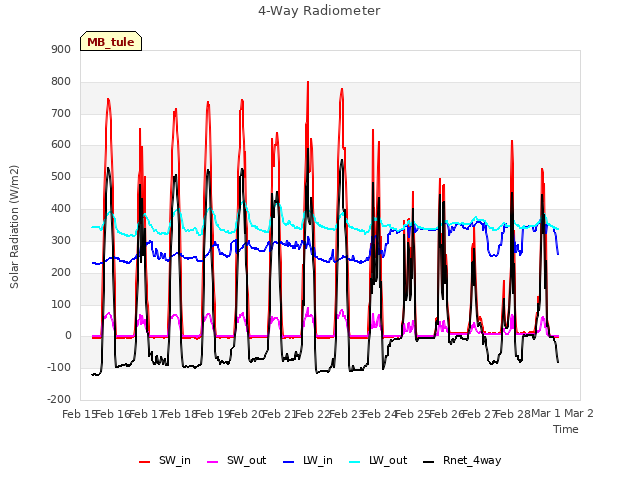The height and width of the screenshot is (480, 640).
Task: Click the Feb 24 x-axis label
Action: 380,414
